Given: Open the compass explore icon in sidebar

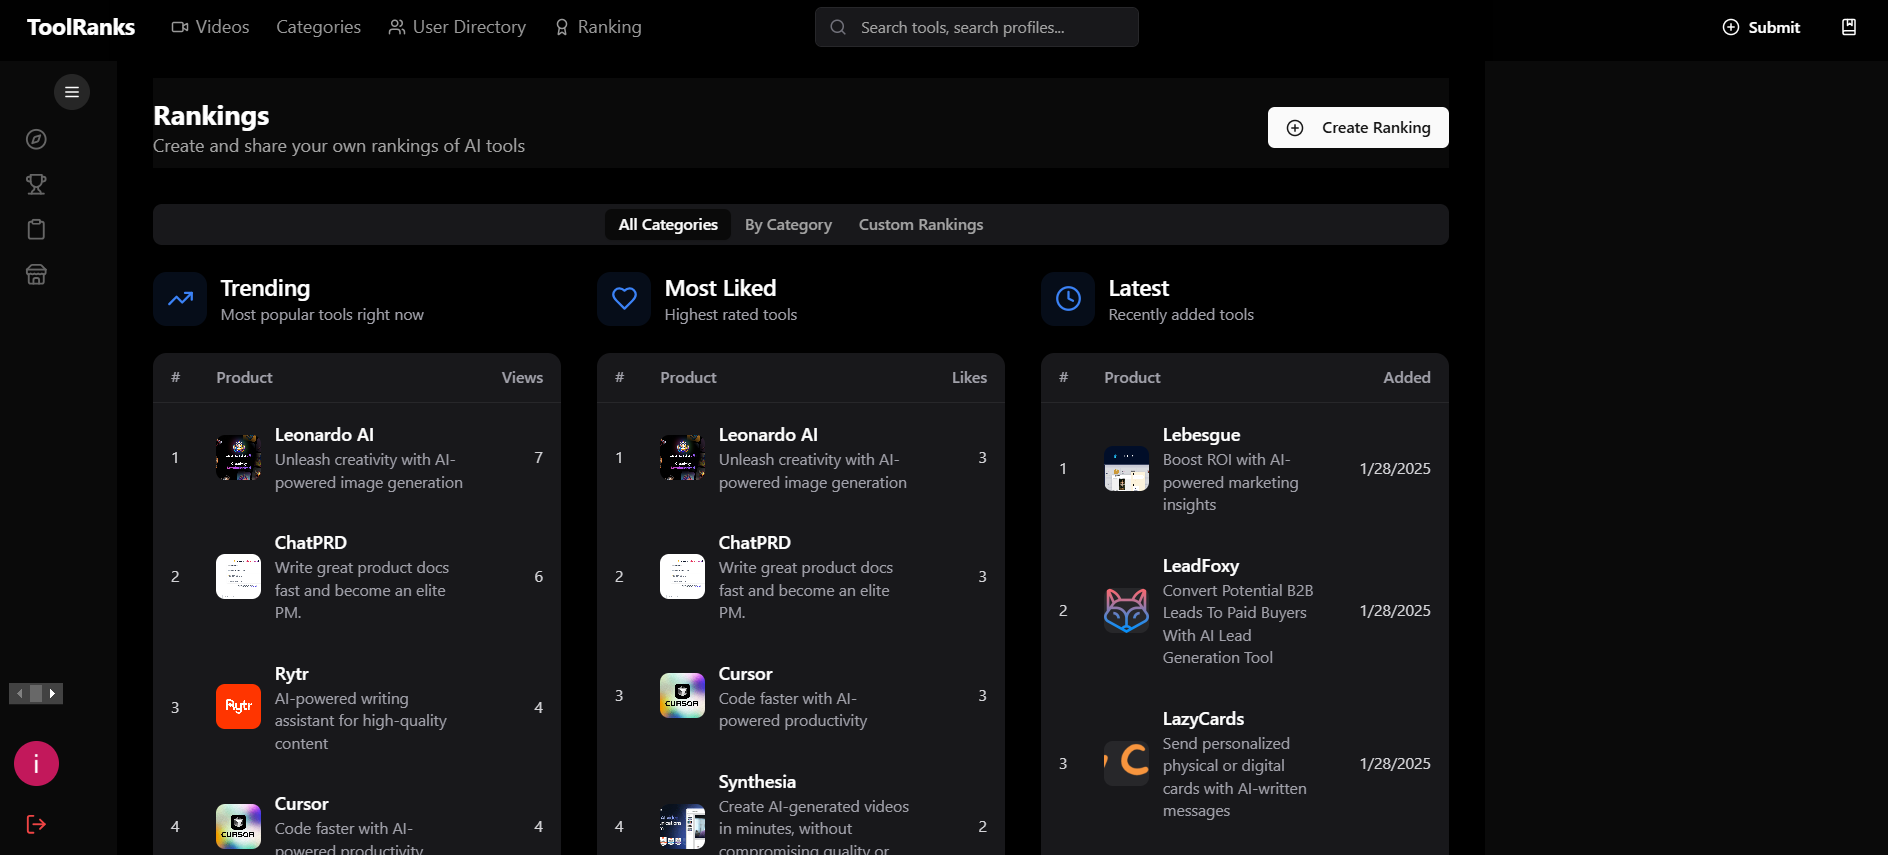Looking at the screenshot, I should click(36, 139).
